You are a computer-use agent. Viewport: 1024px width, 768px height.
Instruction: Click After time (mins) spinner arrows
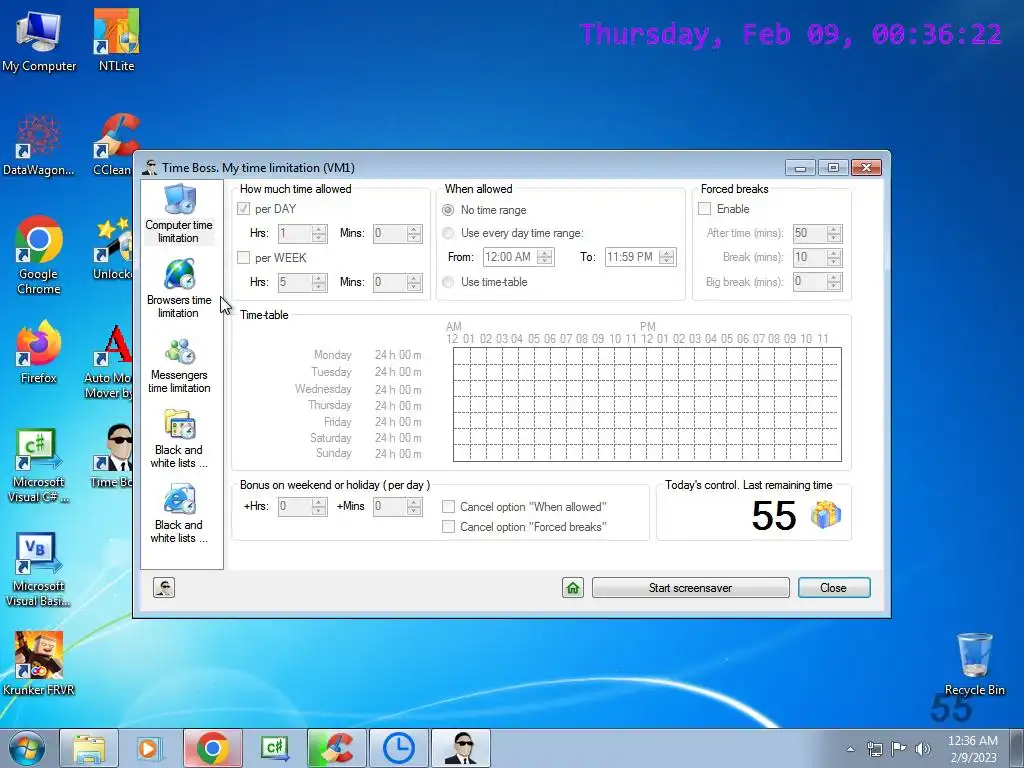(833, 233)
